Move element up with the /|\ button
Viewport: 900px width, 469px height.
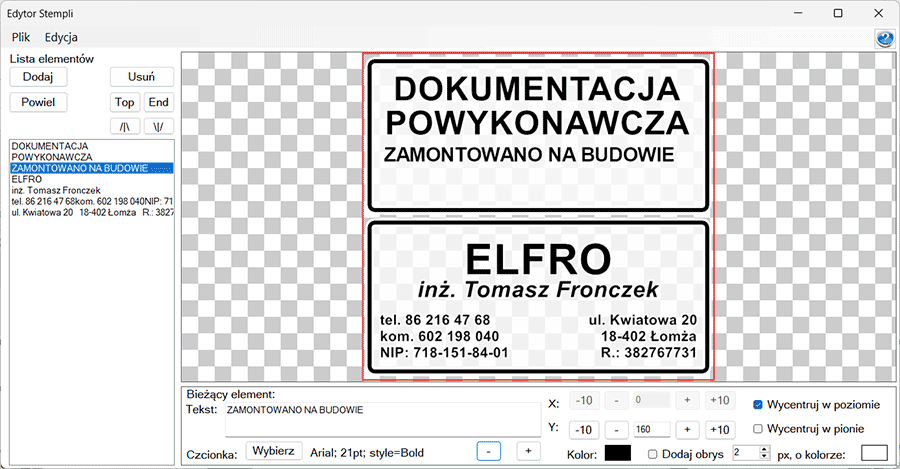[124, 127]
